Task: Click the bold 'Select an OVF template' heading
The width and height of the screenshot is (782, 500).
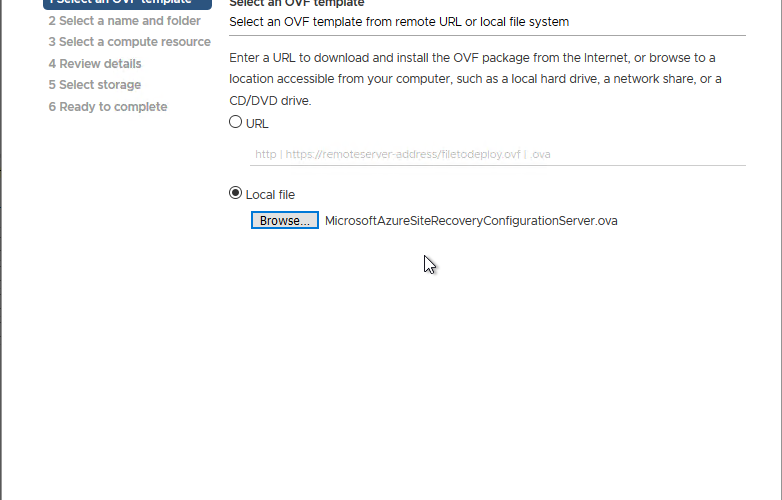Action: click(297, 3)
